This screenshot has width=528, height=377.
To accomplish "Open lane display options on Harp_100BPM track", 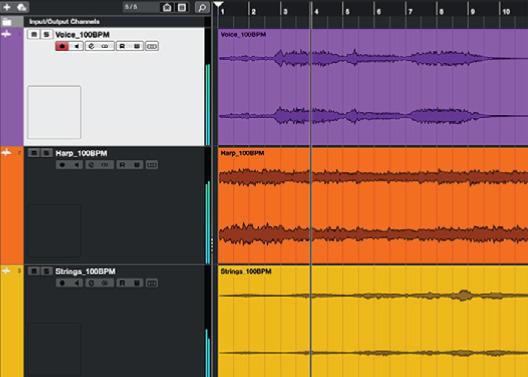I will point(152,165).
